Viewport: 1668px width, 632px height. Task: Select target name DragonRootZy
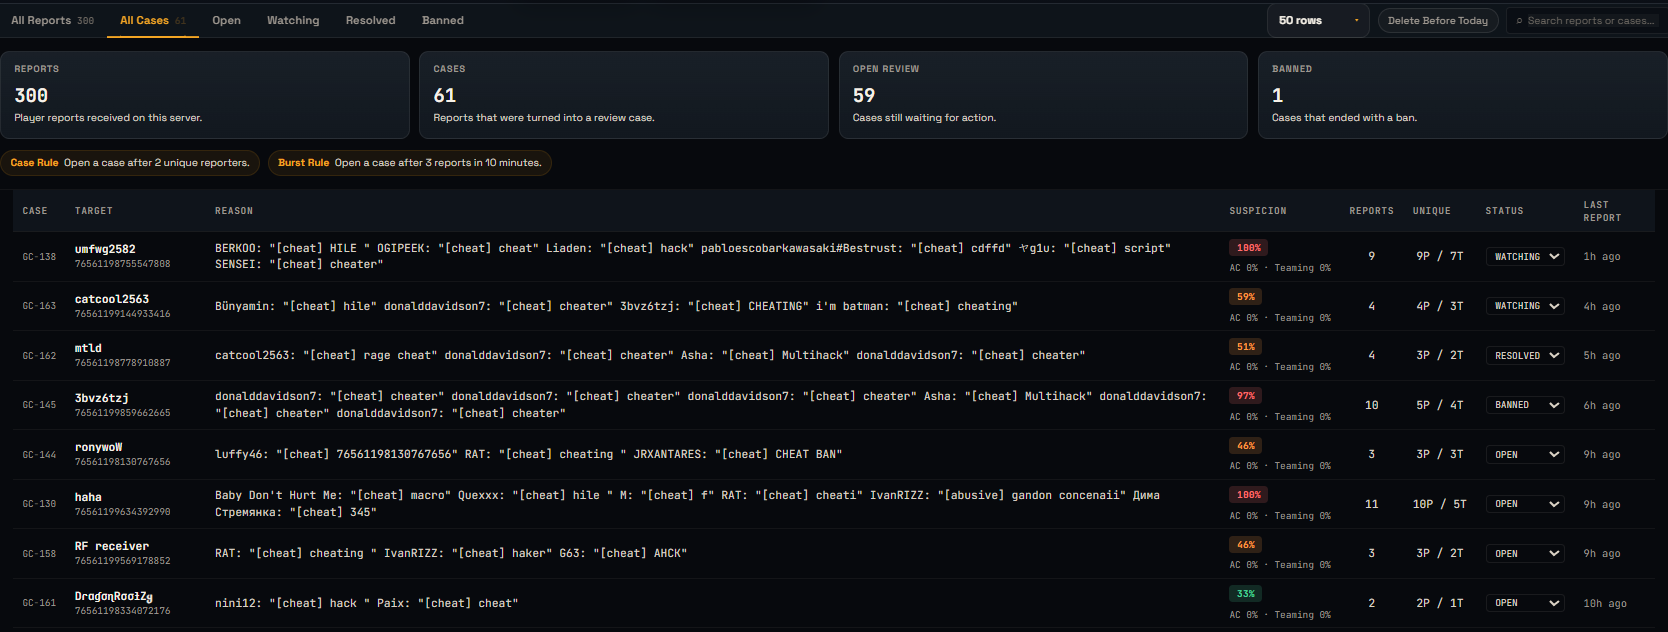click(114, 596)
